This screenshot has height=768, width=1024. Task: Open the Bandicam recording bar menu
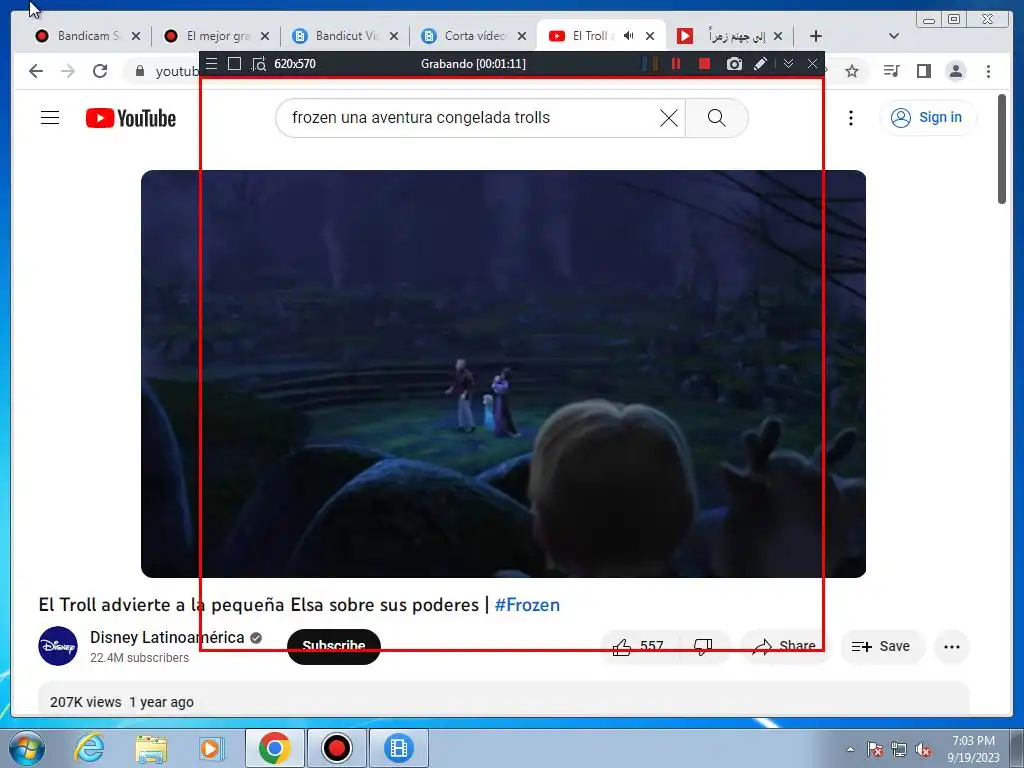coord(212,63)
